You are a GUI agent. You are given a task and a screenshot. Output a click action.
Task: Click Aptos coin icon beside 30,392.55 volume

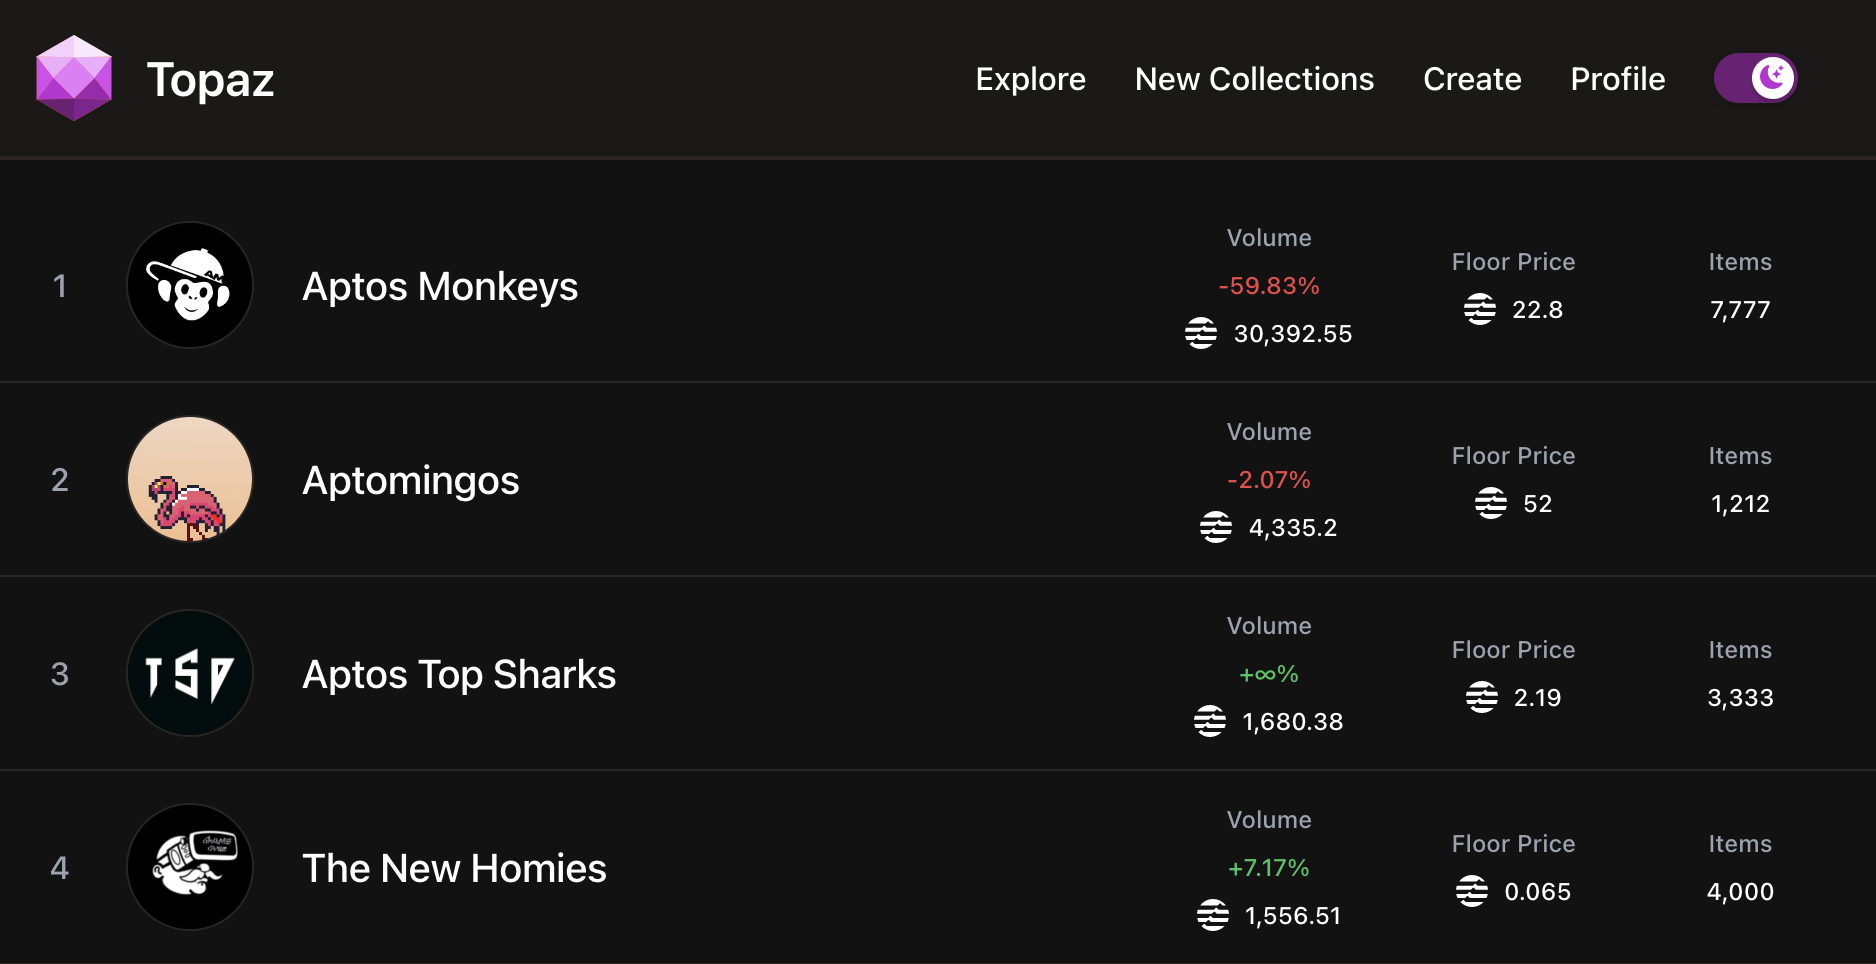[1201, 333]
